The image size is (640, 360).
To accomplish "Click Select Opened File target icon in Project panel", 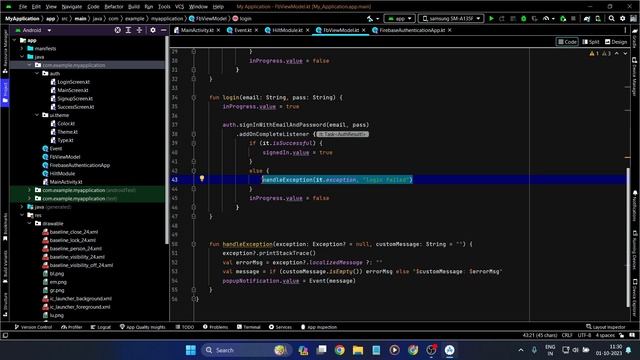I will [x=118, y=30].
